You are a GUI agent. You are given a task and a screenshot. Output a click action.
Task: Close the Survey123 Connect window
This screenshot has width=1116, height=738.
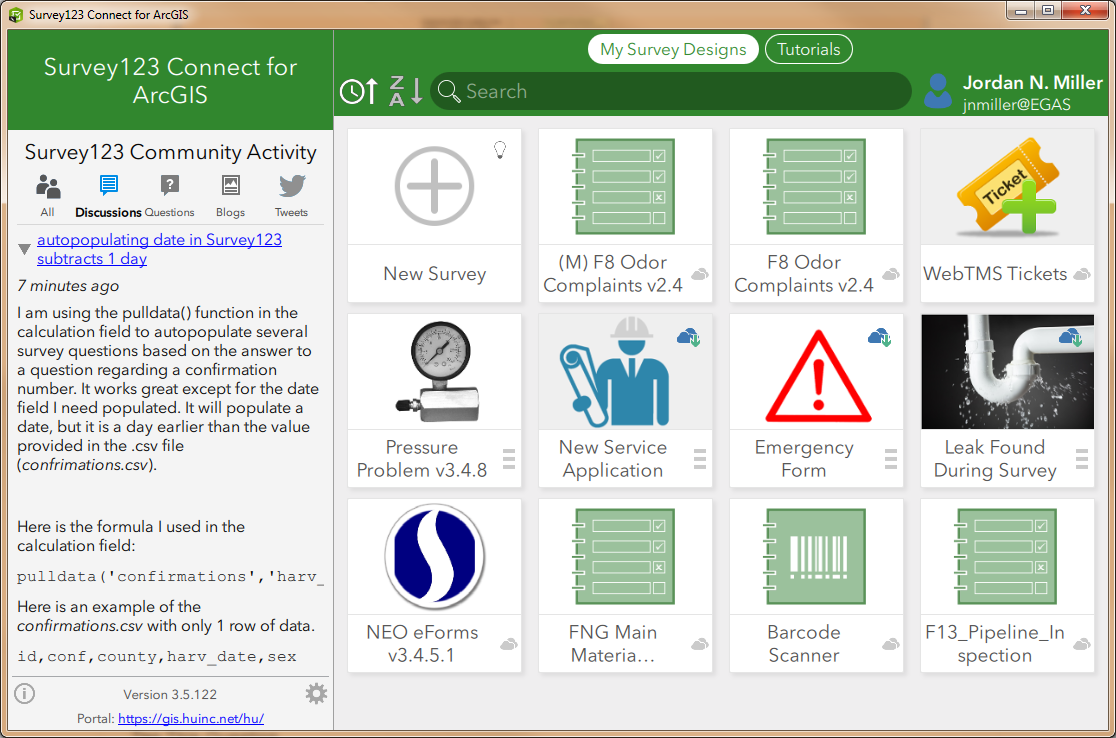click(x=1085, y=10)
